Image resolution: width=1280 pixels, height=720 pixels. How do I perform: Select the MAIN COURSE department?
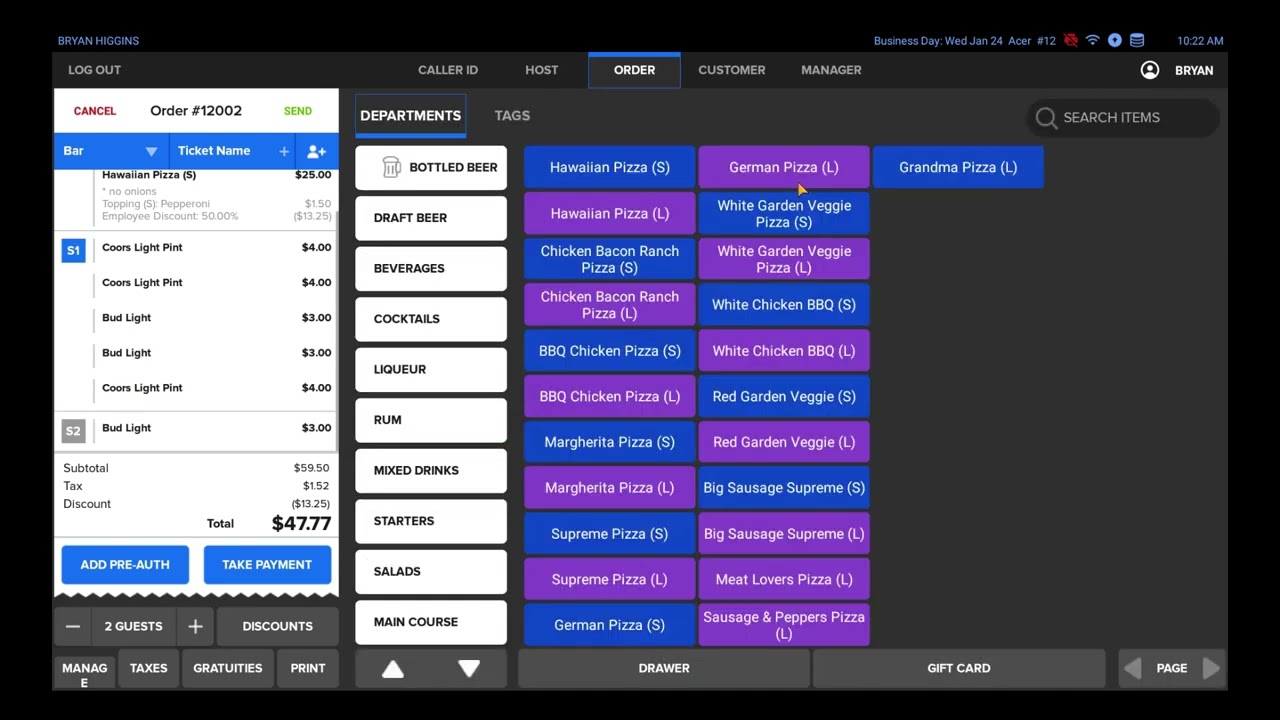click(x=431, y=622)
